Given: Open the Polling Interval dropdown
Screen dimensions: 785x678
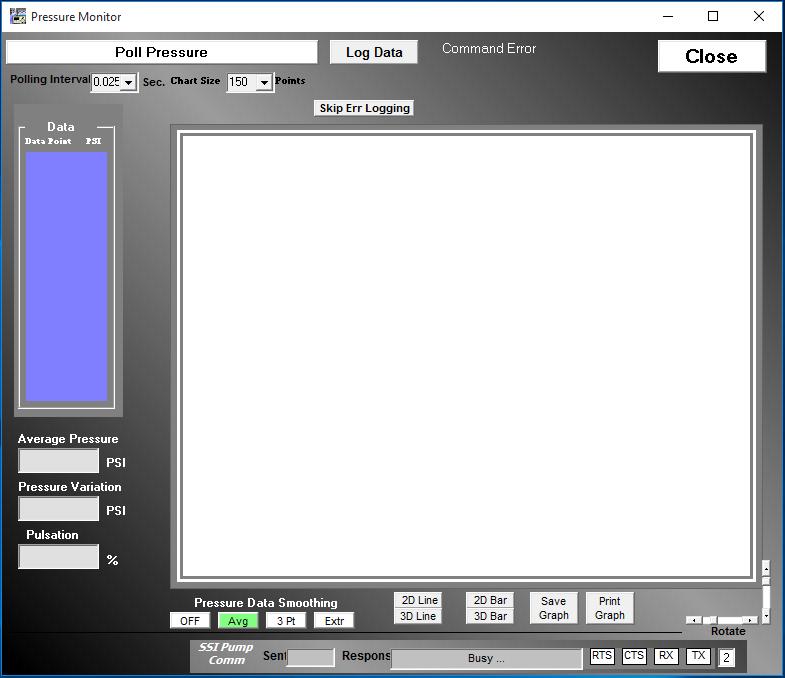Looking at the screenshot, I should pyautogui.click(x=128, y=82).
